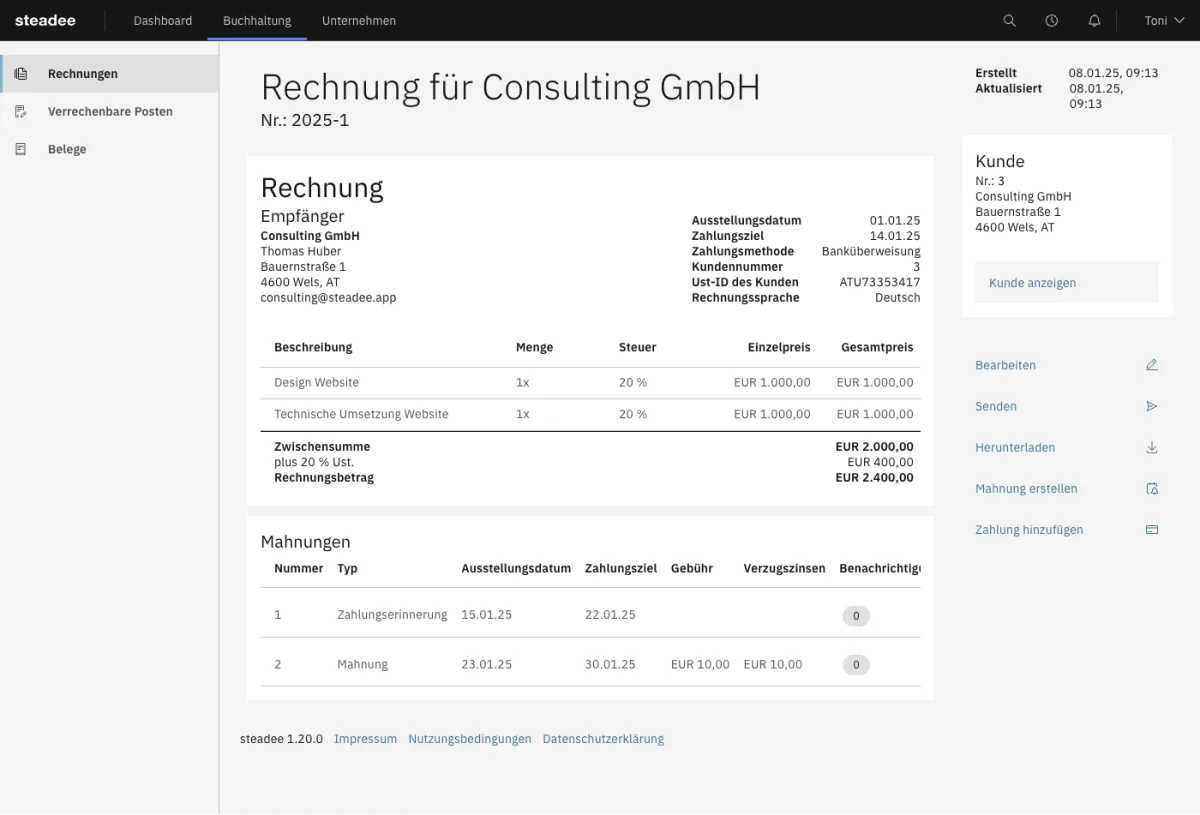Go to Belege in the sidebar
The height and width of the screenshot is (815, 1200).
(x=67, y=150)
